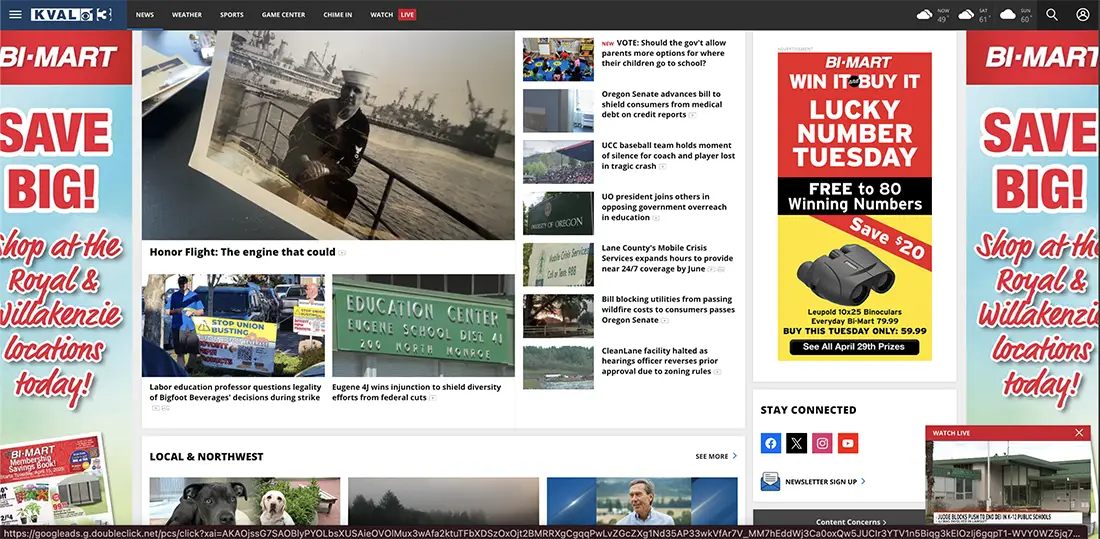The width and height of the screenshot is (1100, 539).
Task: Open the Instagram social icon
Action: point(822,443)
